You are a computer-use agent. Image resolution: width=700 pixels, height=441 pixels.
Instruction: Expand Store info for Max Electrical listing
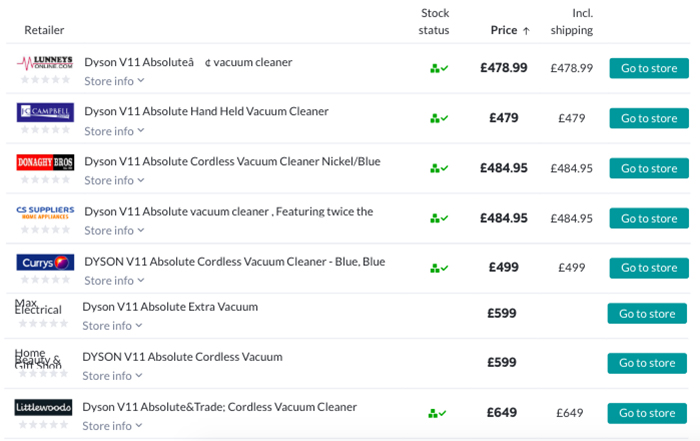point(112,326)
